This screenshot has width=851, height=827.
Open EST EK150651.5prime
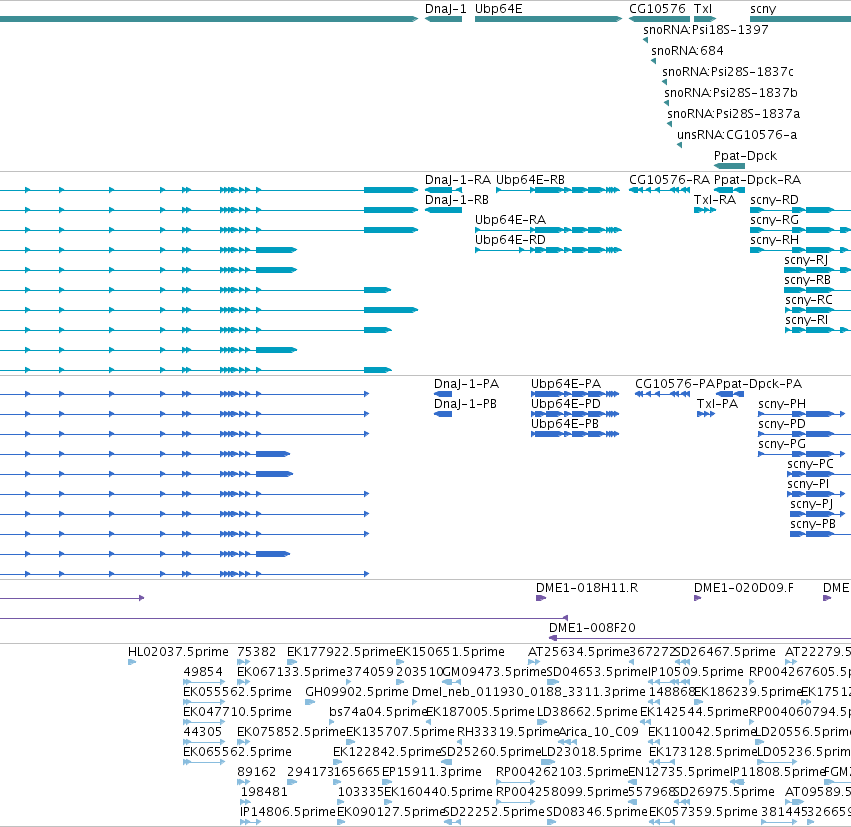coord(400,662)
